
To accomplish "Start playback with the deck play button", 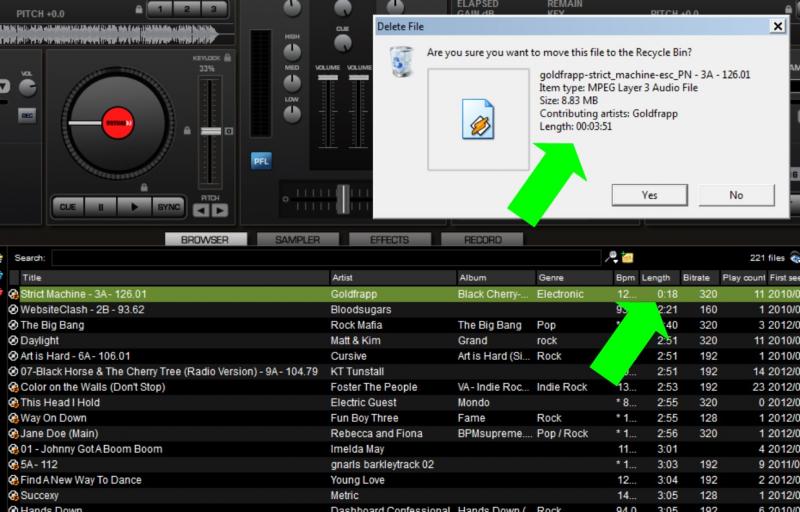I will coord(134,207).
